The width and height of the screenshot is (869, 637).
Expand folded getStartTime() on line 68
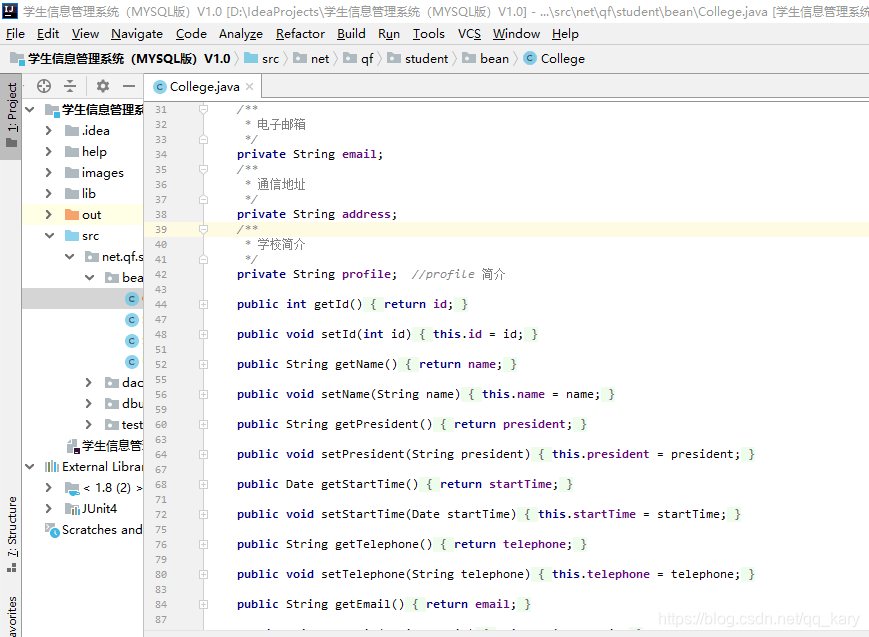[203, 484]
